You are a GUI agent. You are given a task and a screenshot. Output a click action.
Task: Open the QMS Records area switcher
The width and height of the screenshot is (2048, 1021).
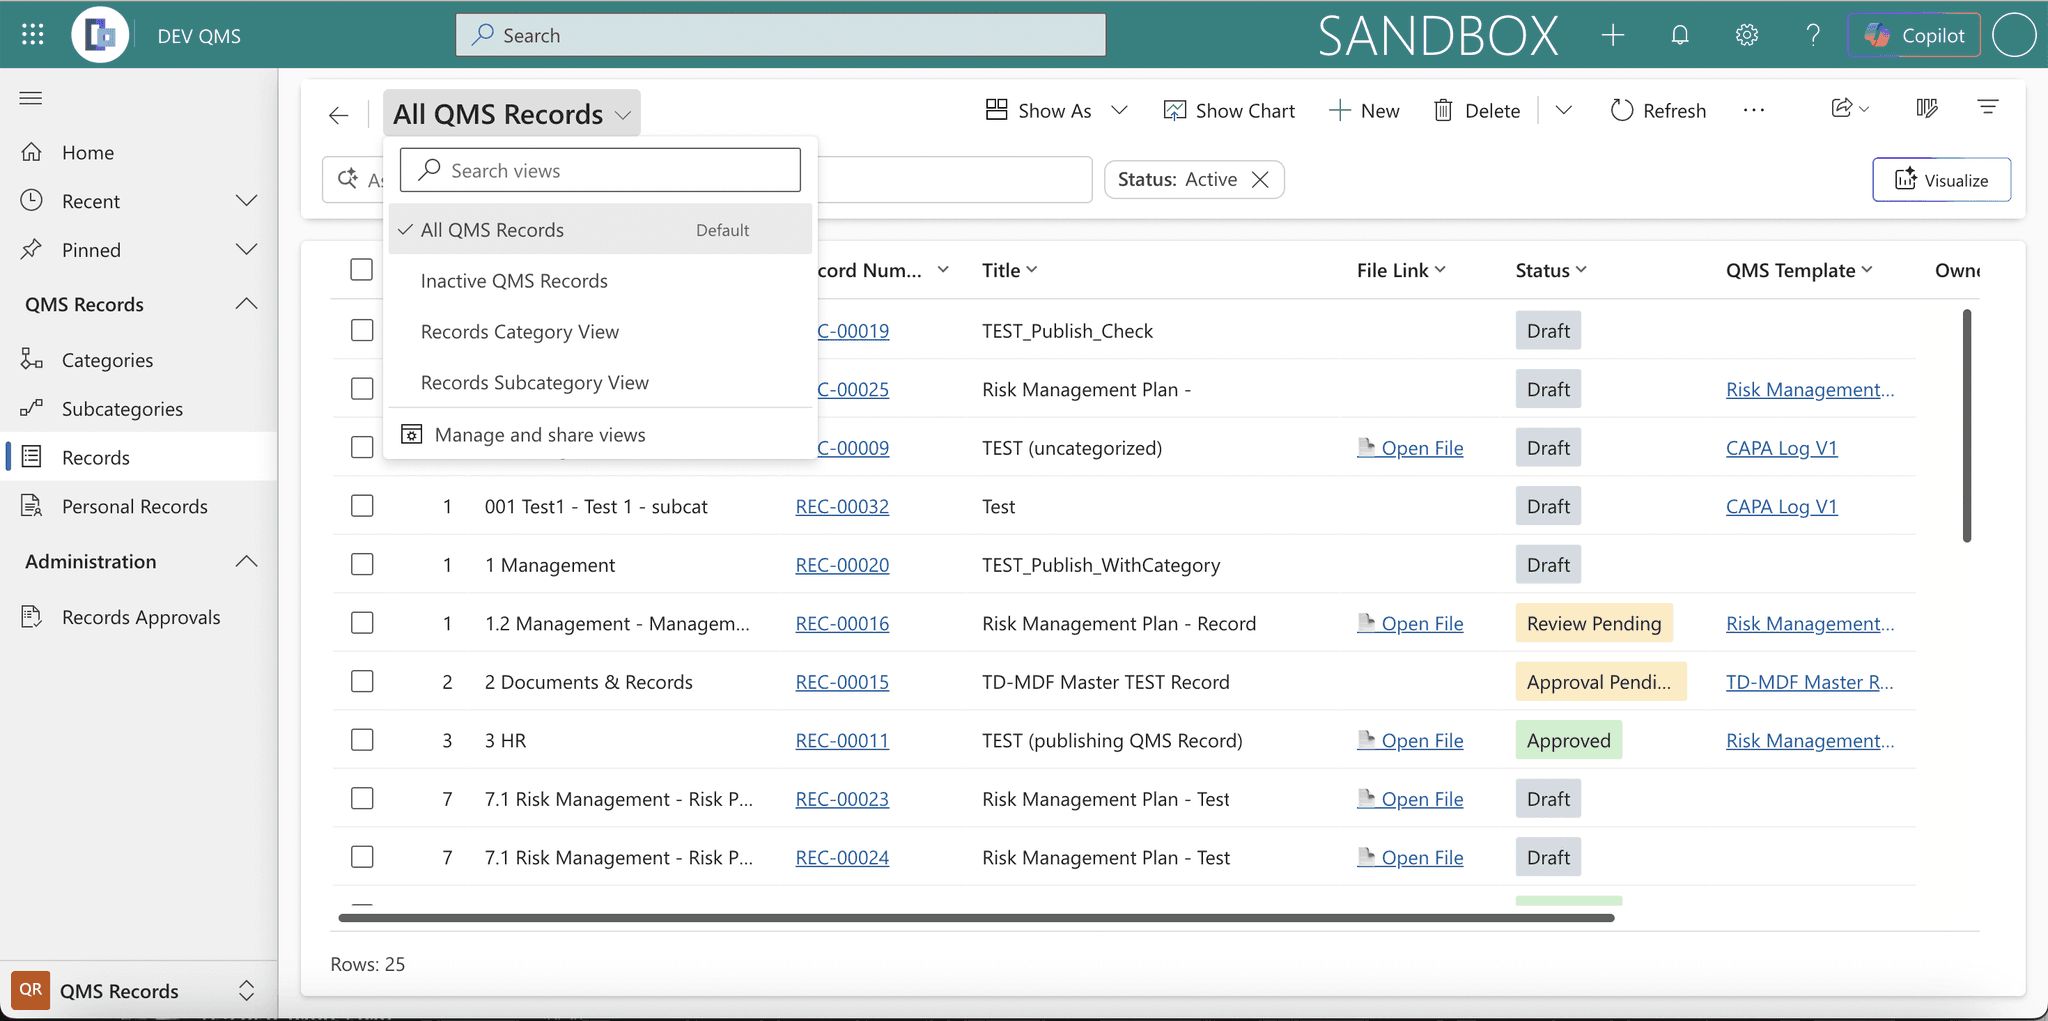[x=139, y=990]
